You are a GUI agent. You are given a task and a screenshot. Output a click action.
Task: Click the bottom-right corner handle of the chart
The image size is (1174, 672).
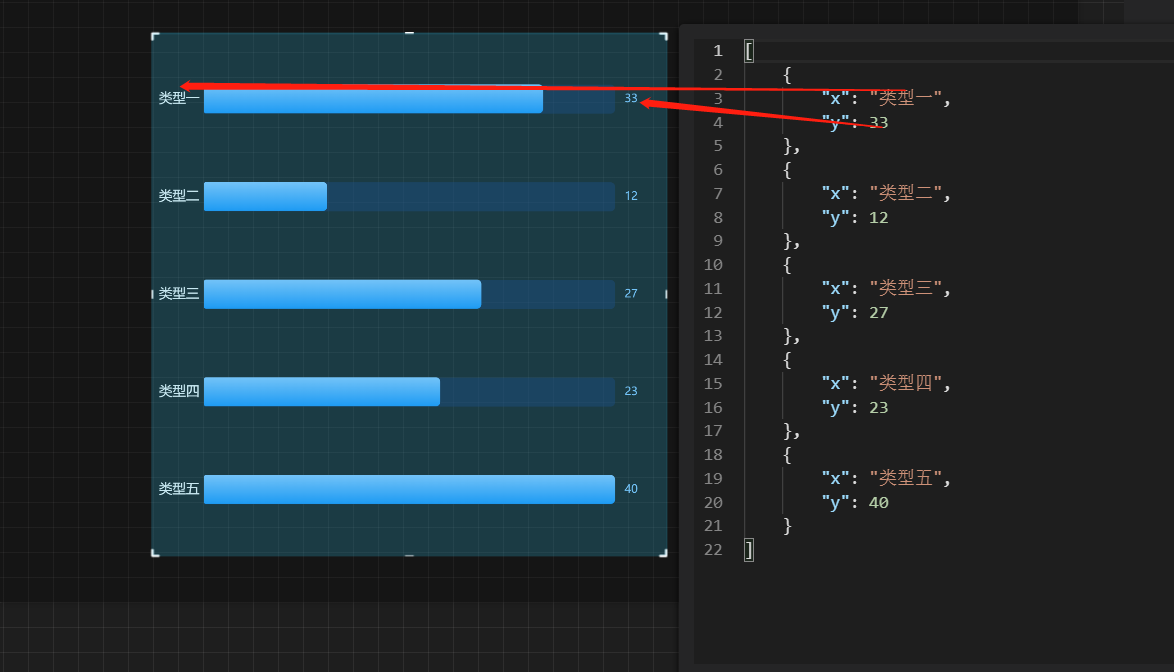pos(663,553)
